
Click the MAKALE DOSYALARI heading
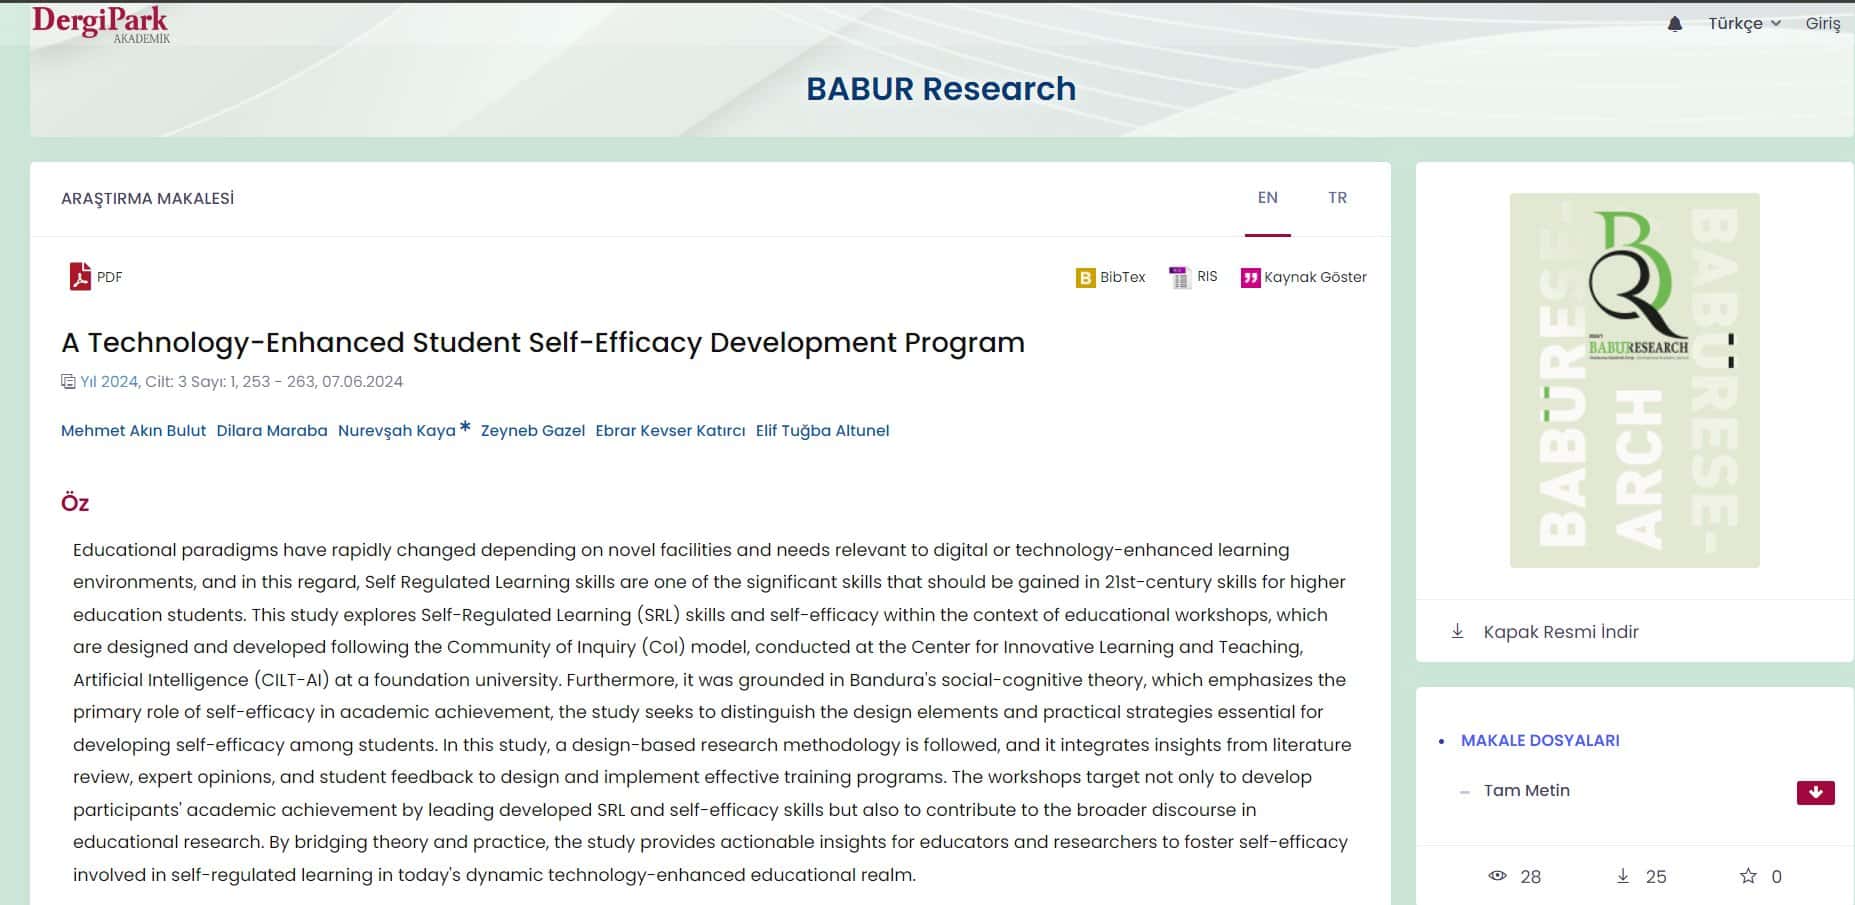coord(1540,741)
